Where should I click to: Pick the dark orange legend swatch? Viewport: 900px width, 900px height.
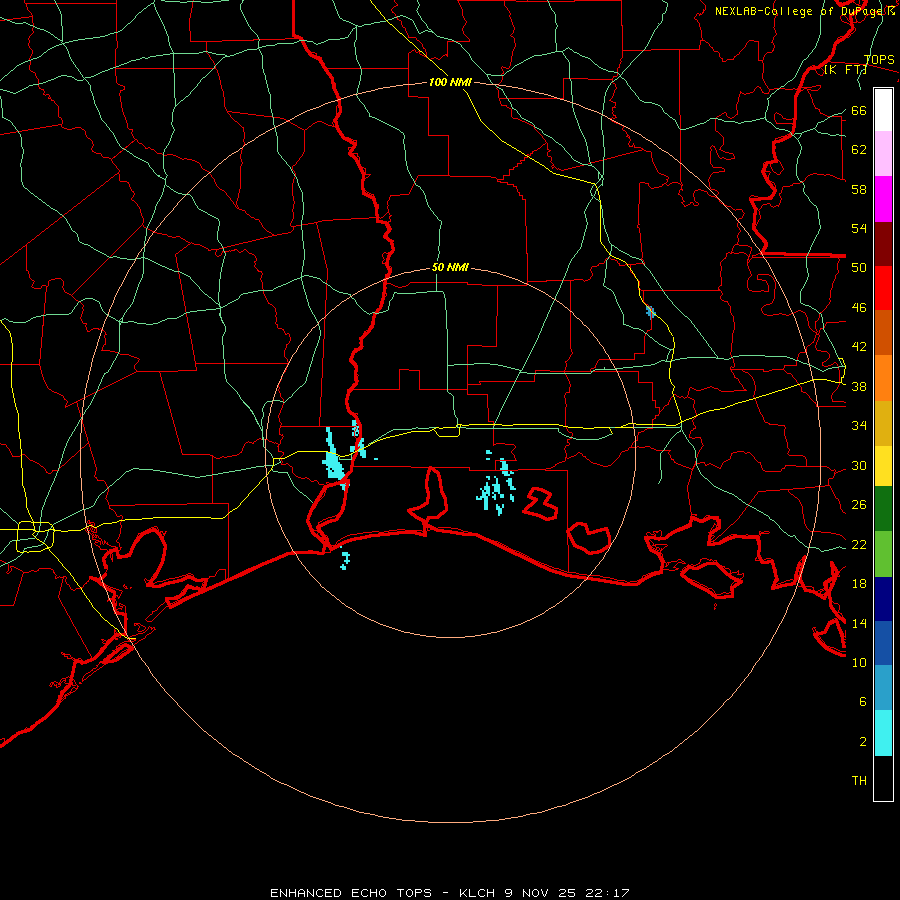click(x=883, y=332)
